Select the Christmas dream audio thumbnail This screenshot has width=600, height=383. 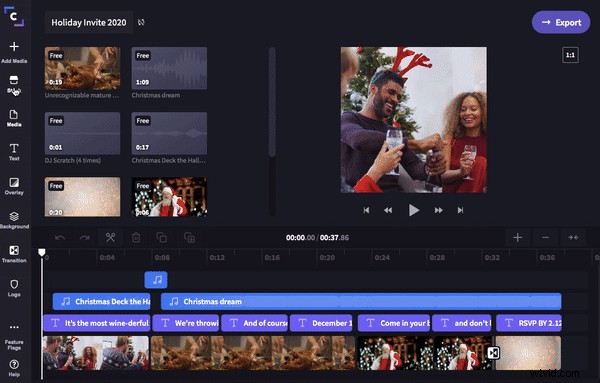[169, 68]
